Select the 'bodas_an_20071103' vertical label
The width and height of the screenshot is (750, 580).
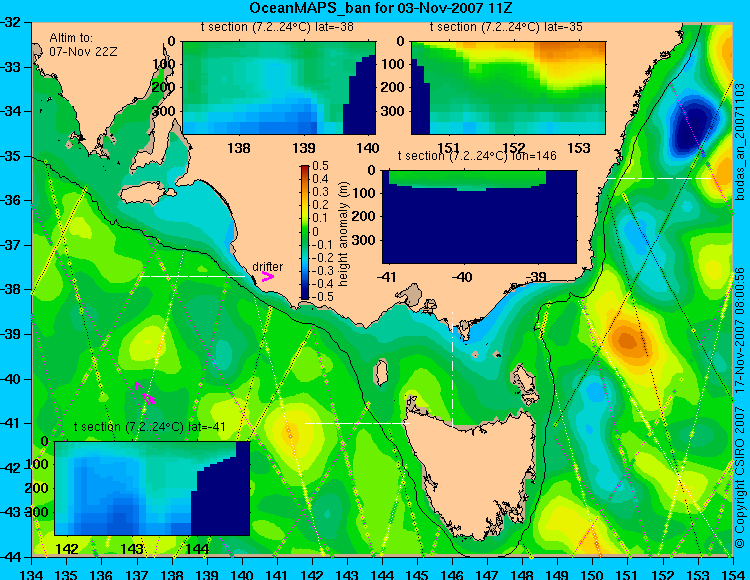(x=741, y=141)
